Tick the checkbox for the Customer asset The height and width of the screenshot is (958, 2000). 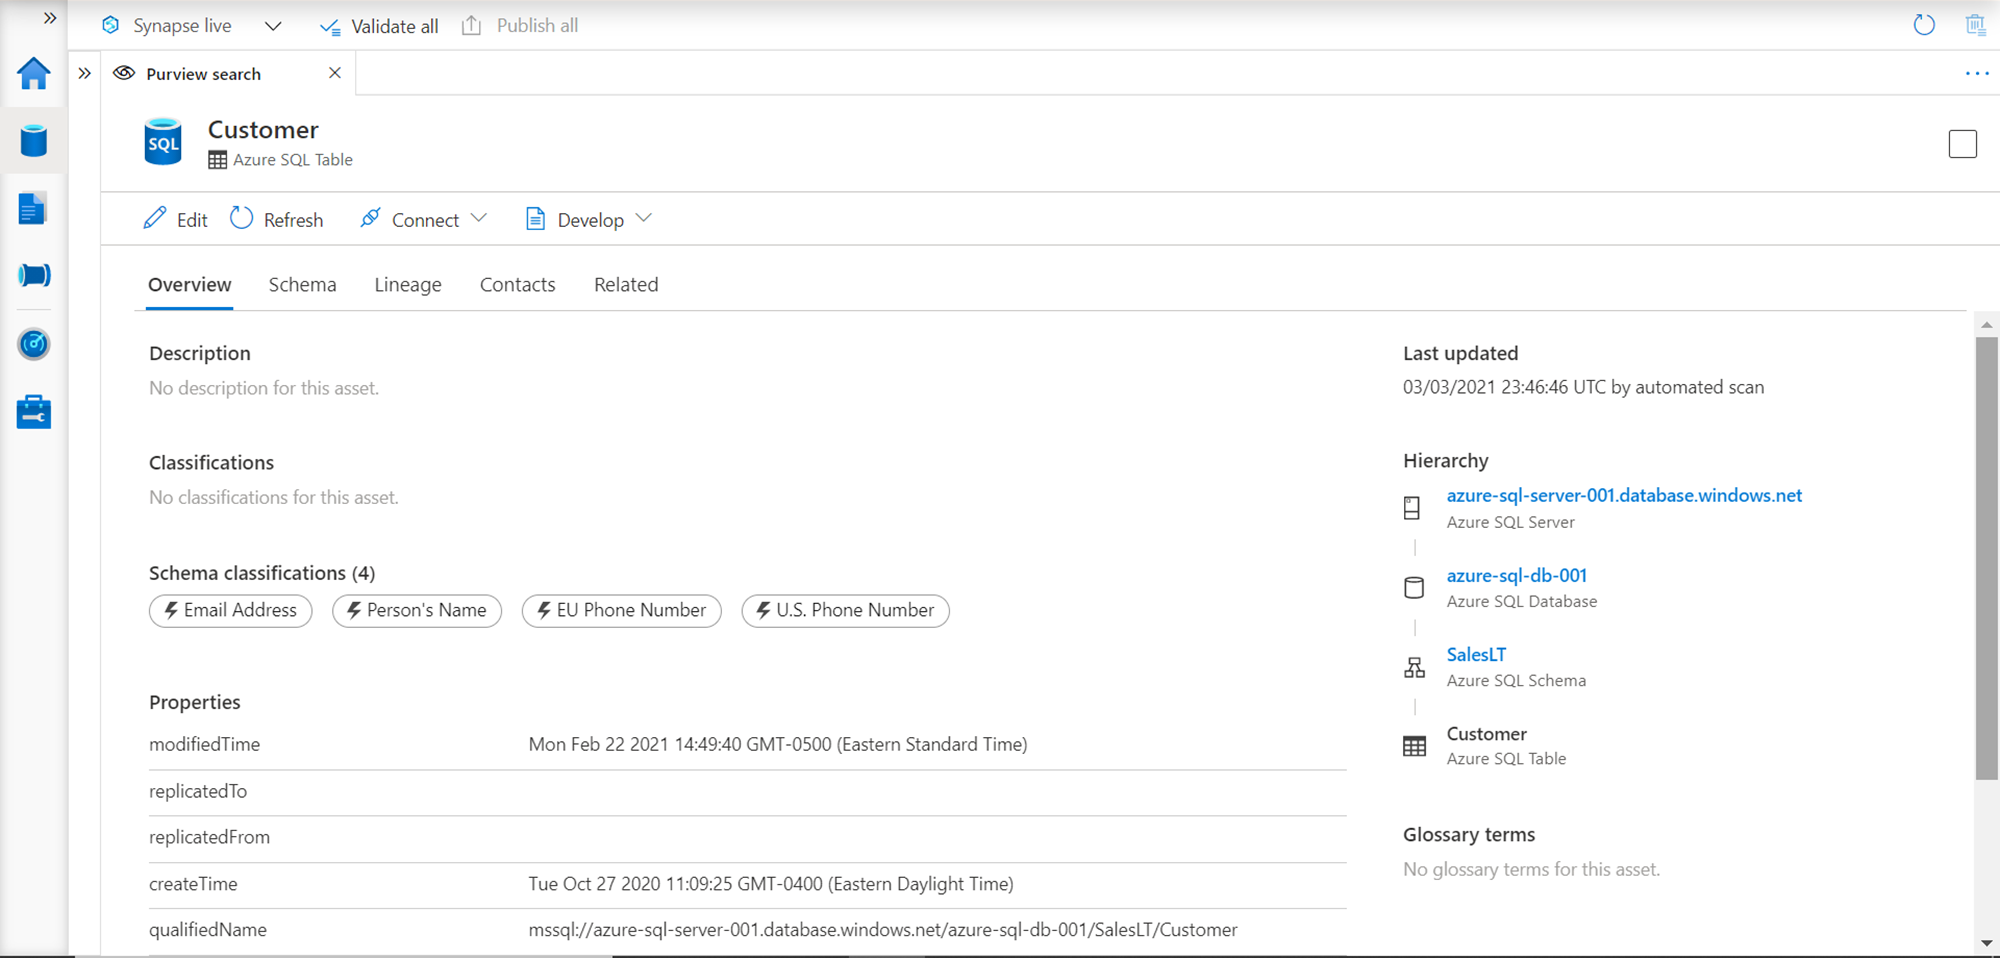click(x=1963, y=144)
